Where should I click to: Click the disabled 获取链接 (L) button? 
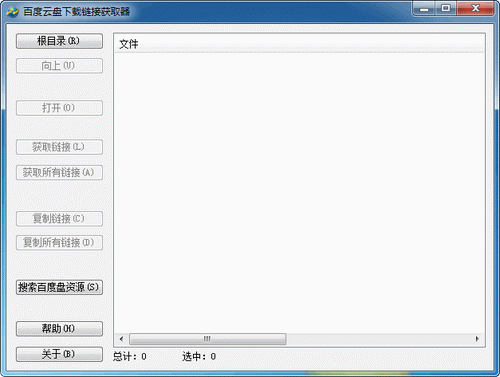click(x=59, y=147)
